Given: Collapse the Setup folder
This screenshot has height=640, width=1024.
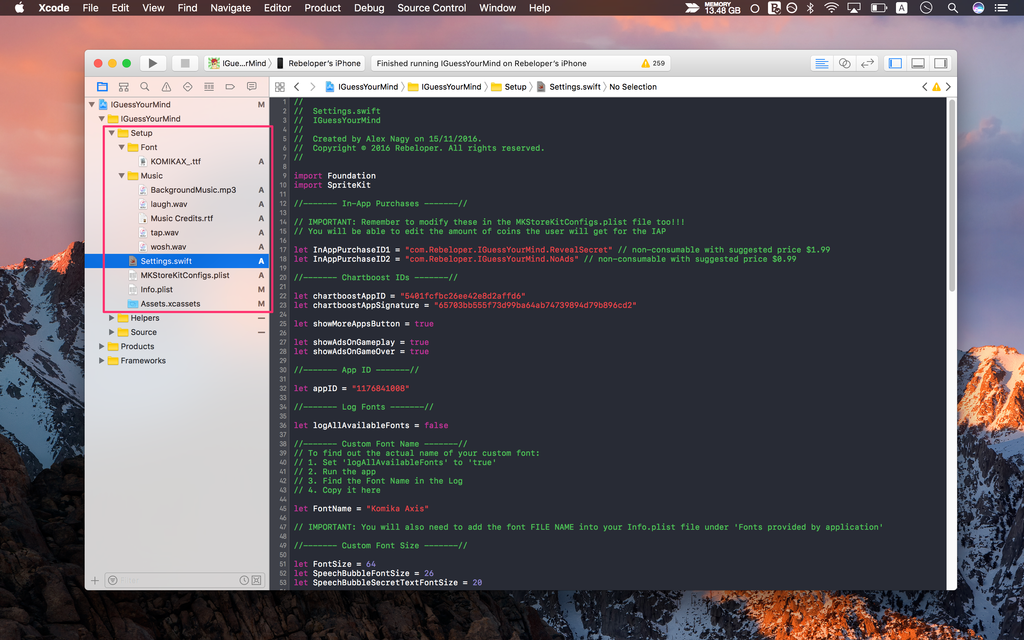Looking at the screenshot, I should (x=111, y=133).
